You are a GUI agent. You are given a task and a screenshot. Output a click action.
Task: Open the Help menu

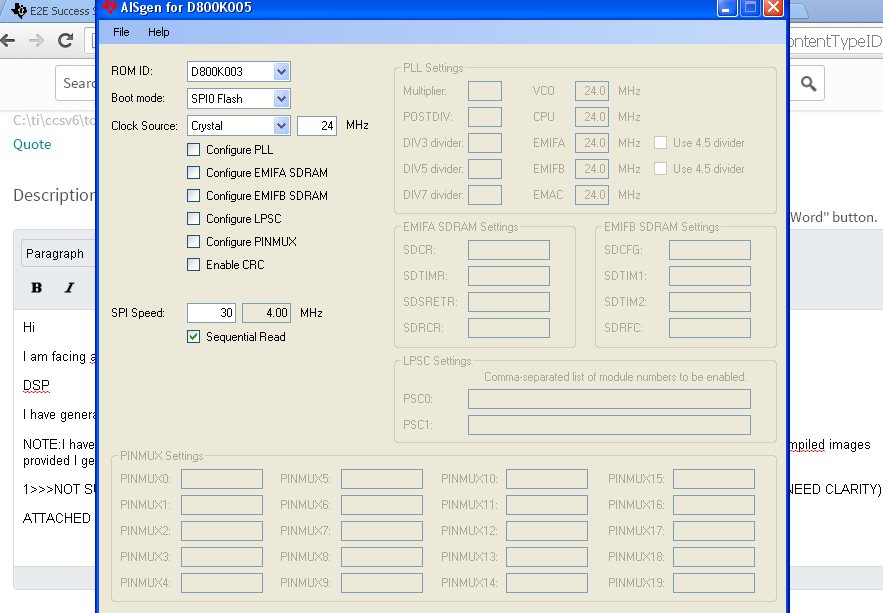click(x=159, y=32)
